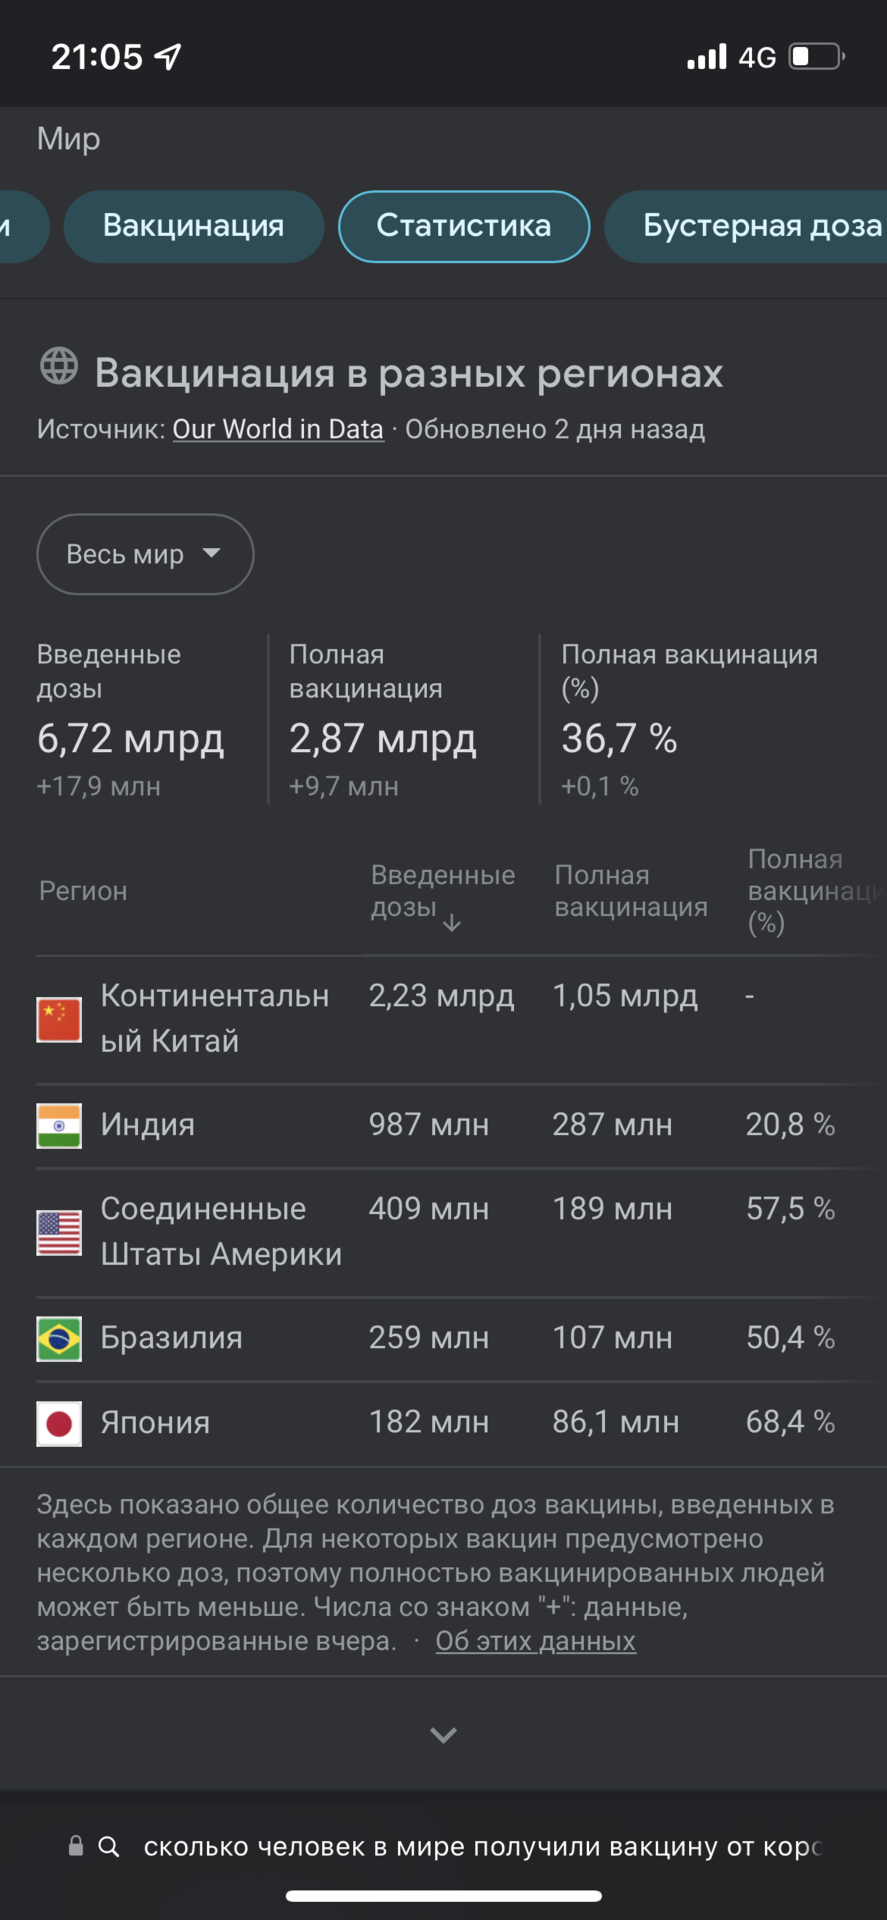Tap the United States flag icon
The height and width of the screenshot is (1920, 887).
pos(59,1232)
